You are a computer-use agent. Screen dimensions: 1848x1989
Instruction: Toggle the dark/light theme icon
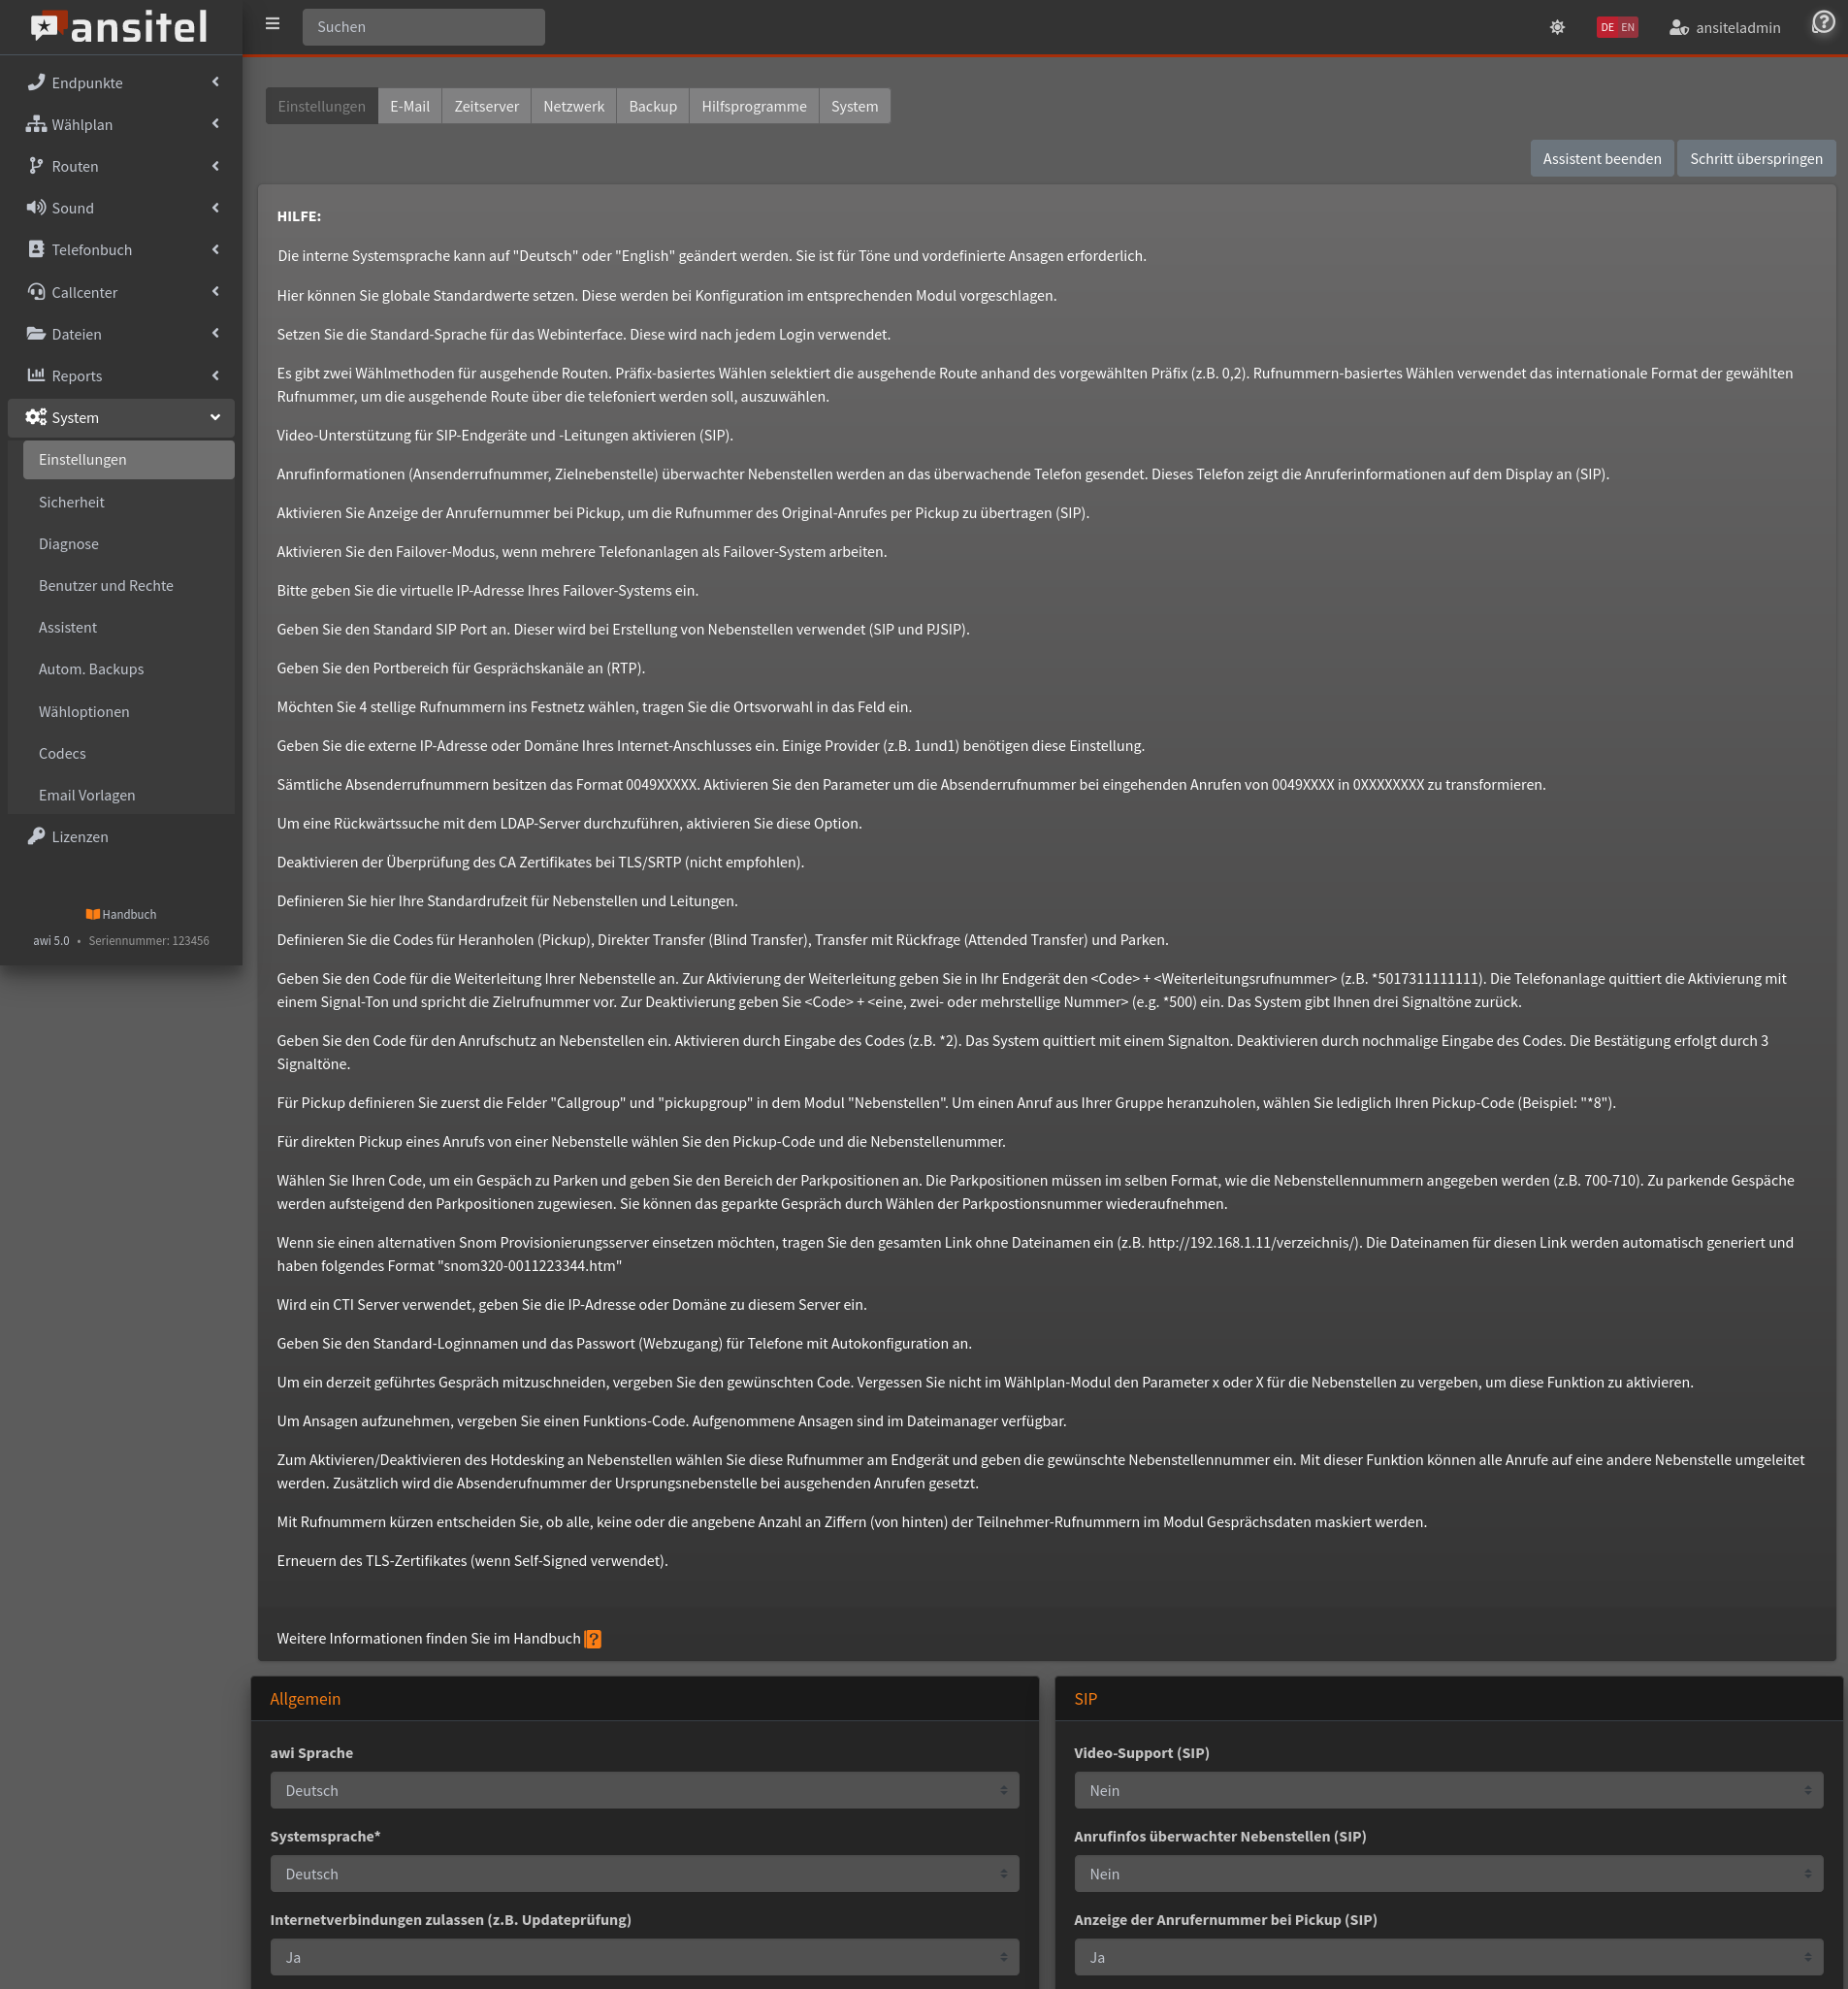1557,28
